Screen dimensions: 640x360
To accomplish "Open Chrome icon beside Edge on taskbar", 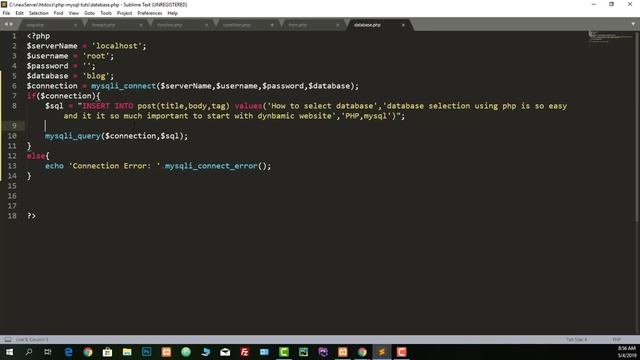I will coord(88,352).
